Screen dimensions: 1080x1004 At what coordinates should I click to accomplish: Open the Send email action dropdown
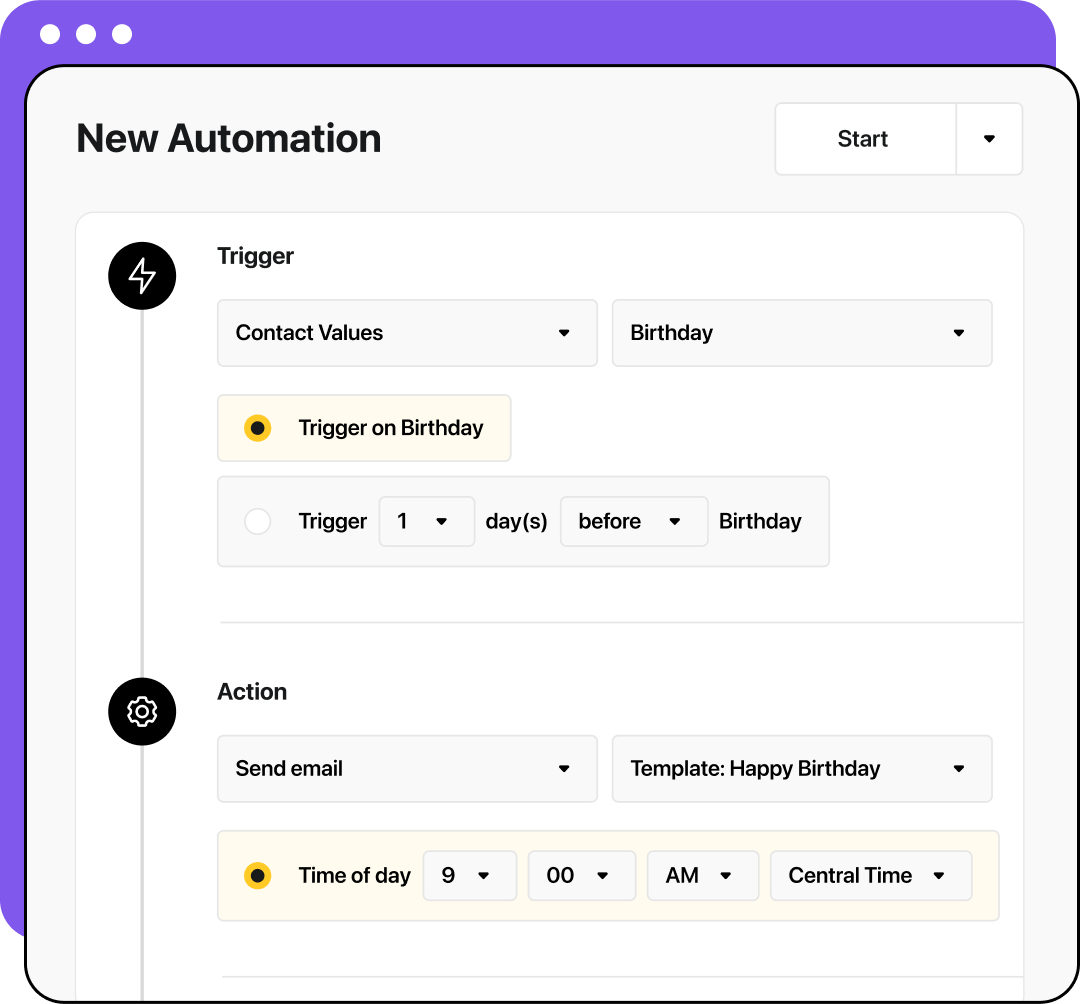pos(407,768)
